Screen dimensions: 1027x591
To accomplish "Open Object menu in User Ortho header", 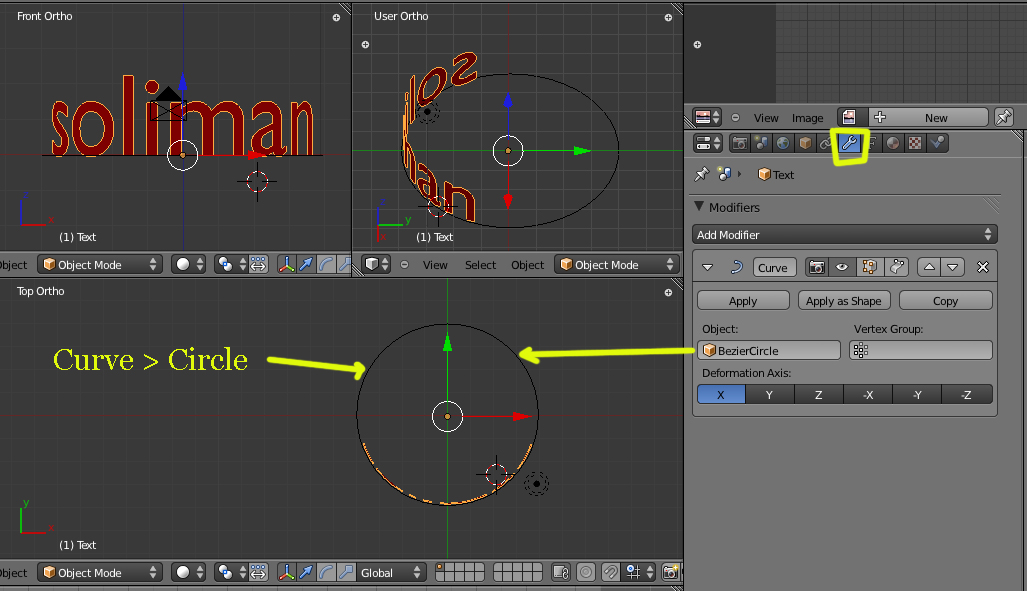I will click(x=527, y=265).
